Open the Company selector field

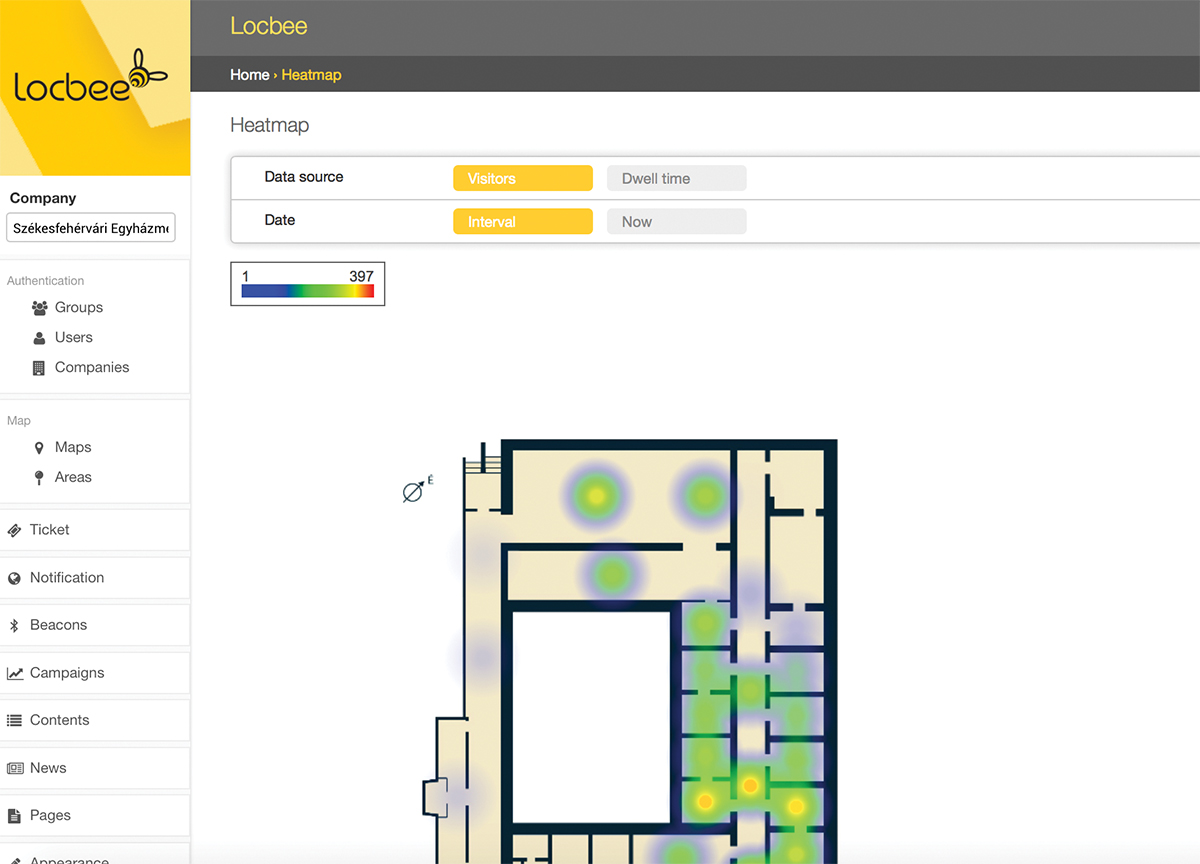[x=91, y=228]
